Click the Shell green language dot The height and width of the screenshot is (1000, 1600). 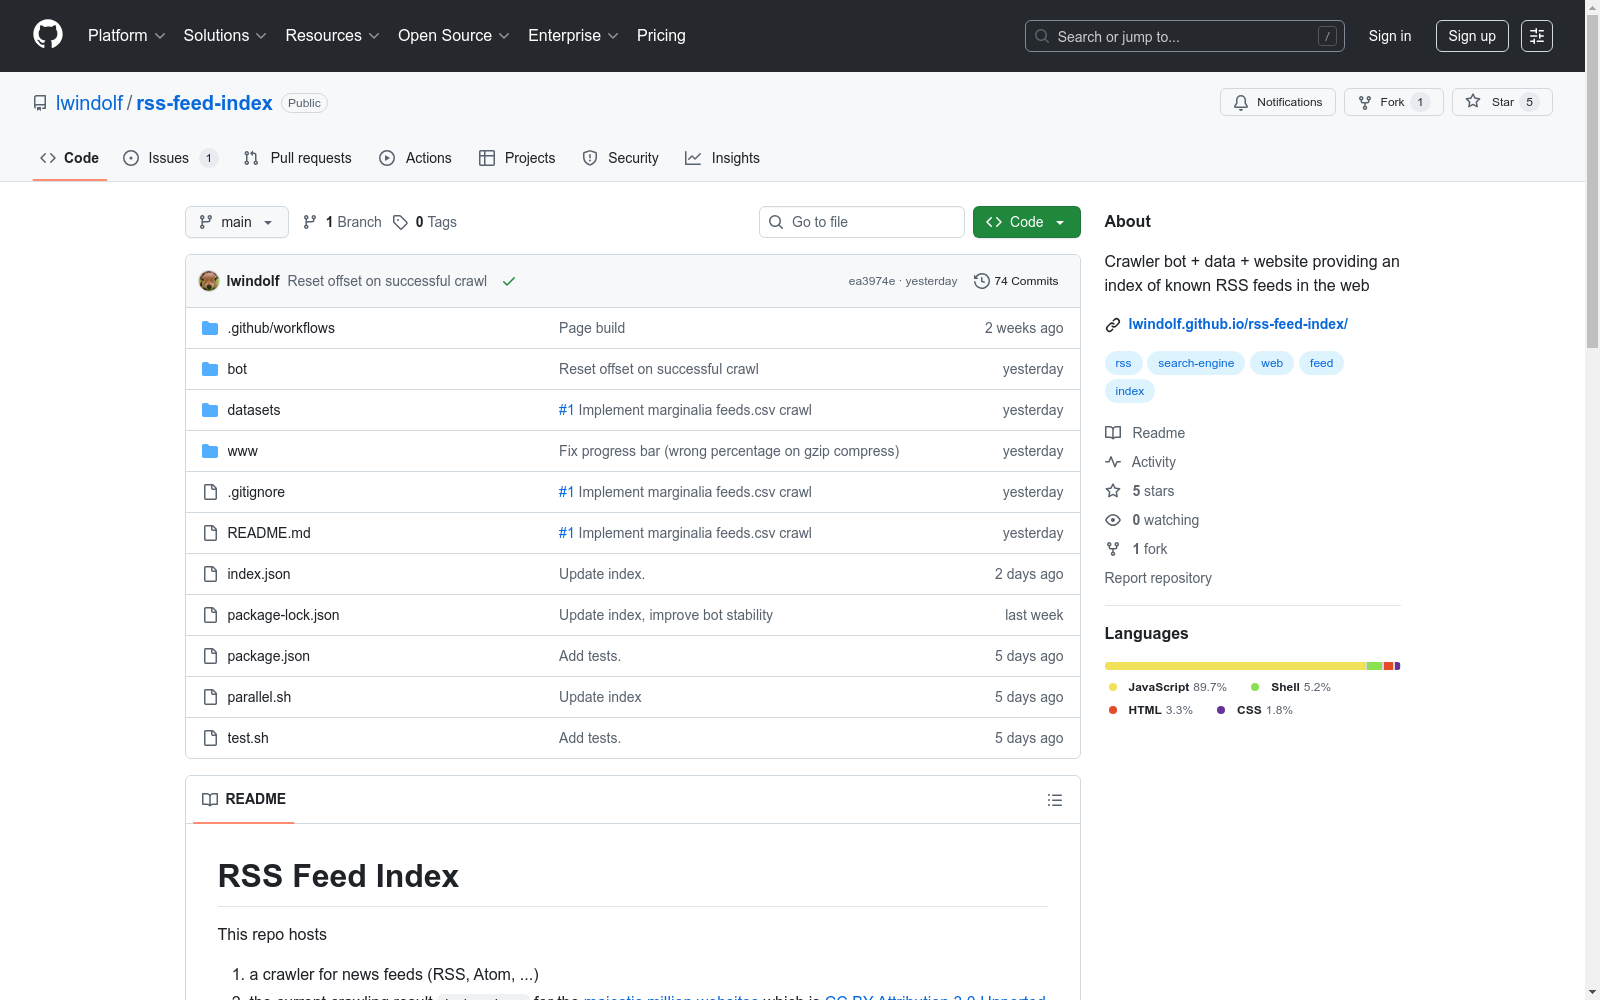(1255, 687)
